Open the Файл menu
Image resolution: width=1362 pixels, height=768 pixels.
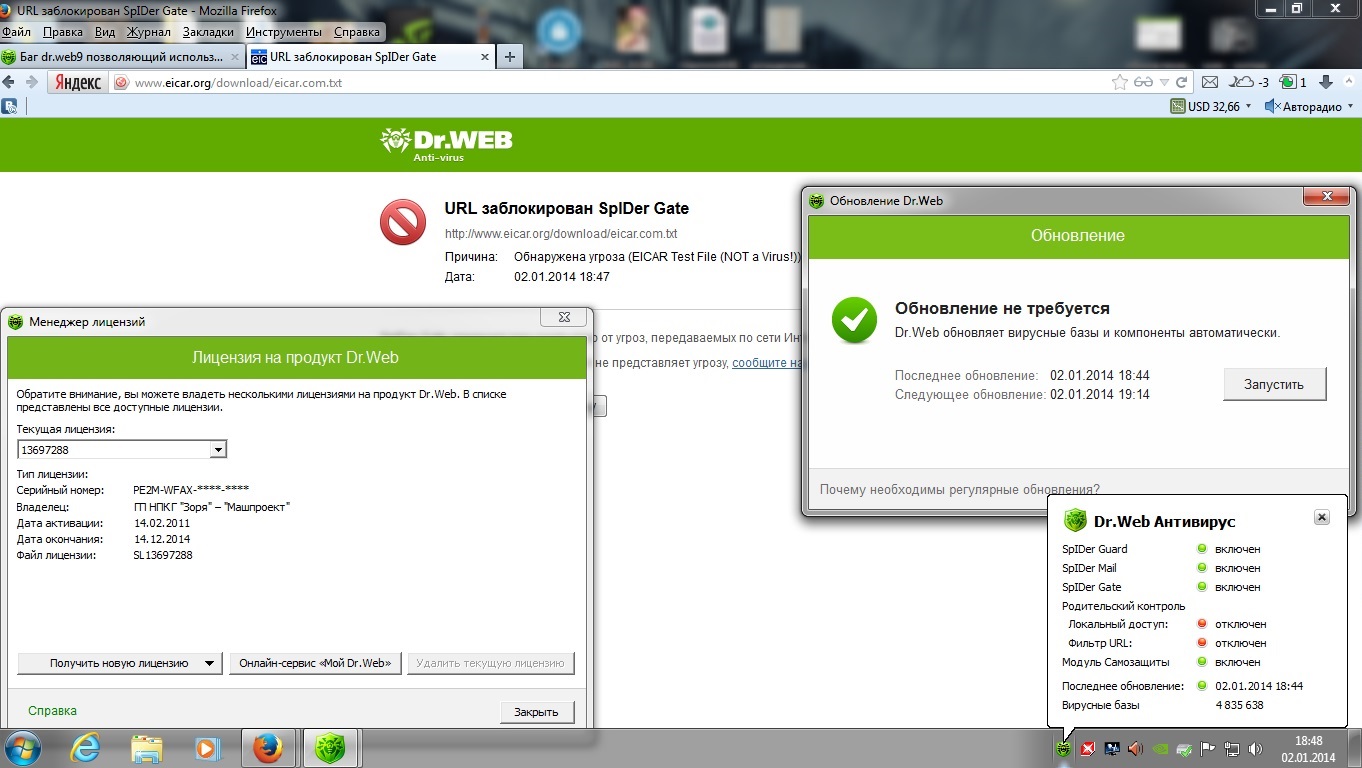point(16,32)
